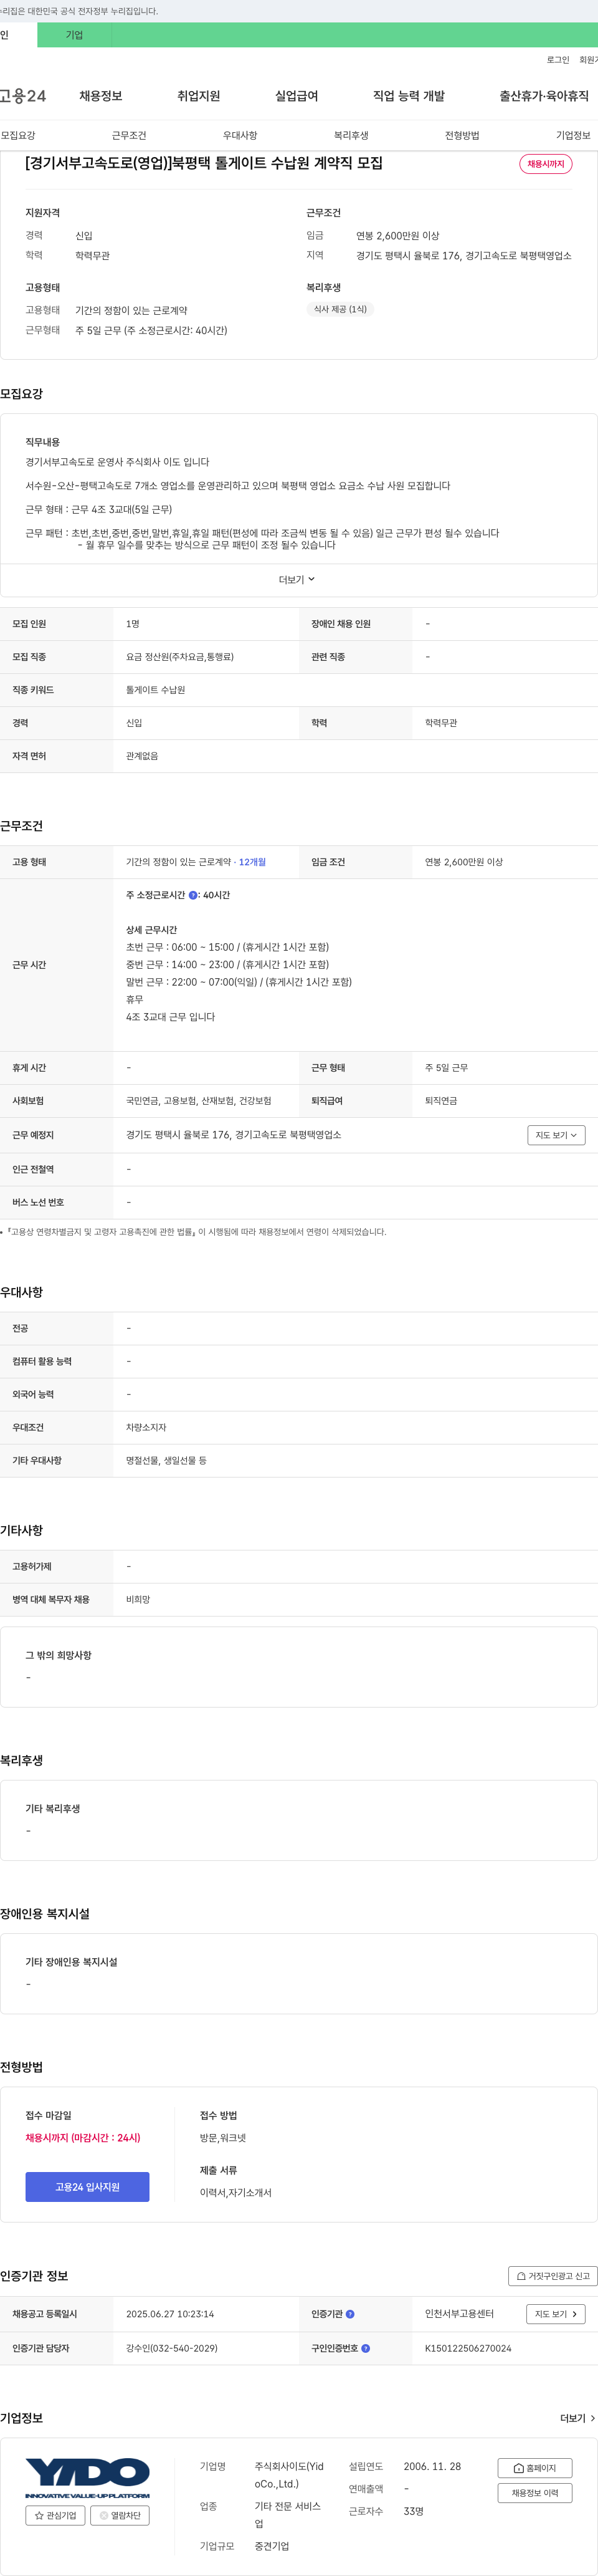Open 더보기 link in 기업정보 section
Image resolution: width=598 pixels, height=2576 pixels.
tap(577, 2418)
